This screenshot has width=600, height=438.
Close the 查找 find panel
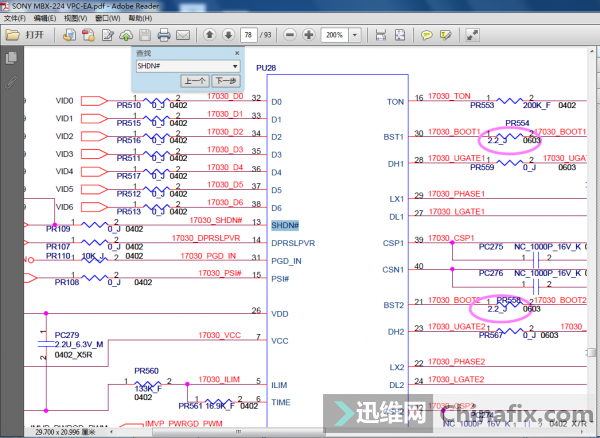[237, 53]
